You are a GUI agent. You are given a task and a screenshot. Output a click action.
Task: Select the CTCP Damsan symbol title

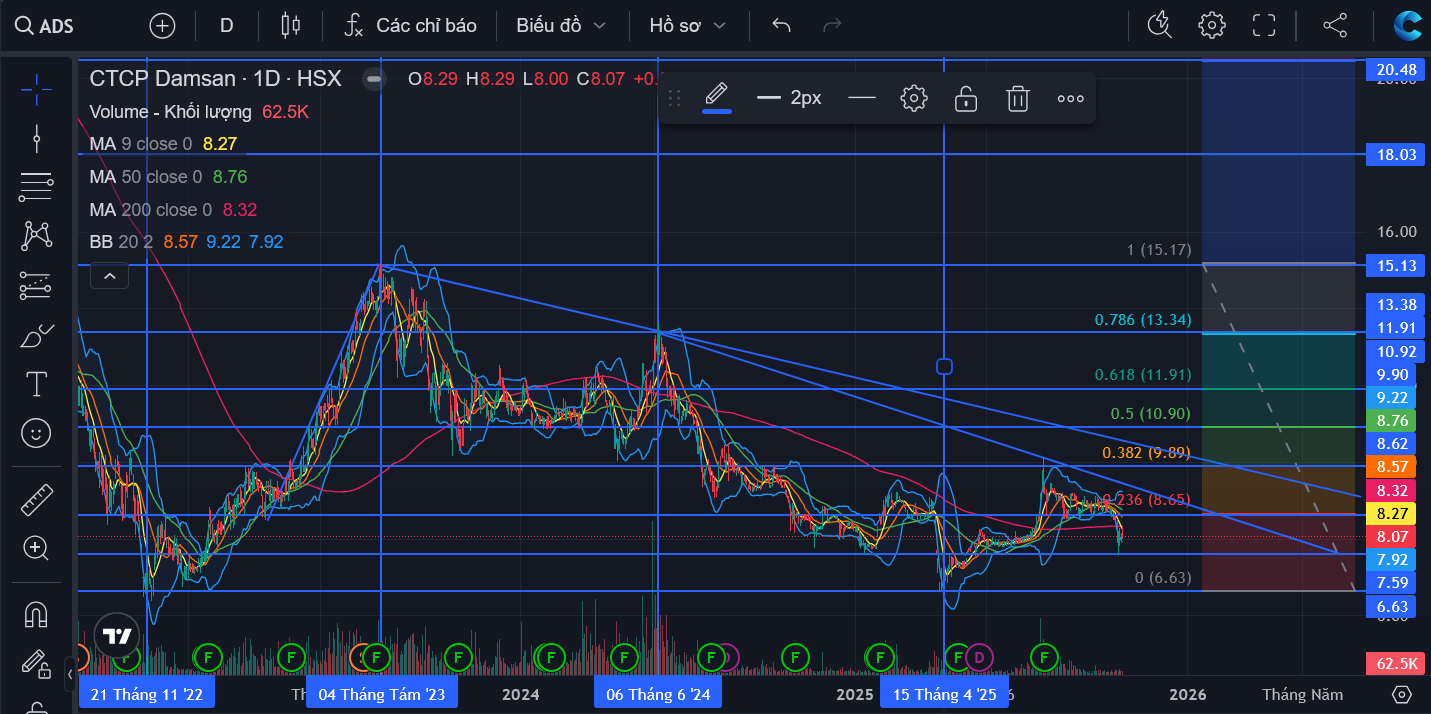[x=215, y=78]
